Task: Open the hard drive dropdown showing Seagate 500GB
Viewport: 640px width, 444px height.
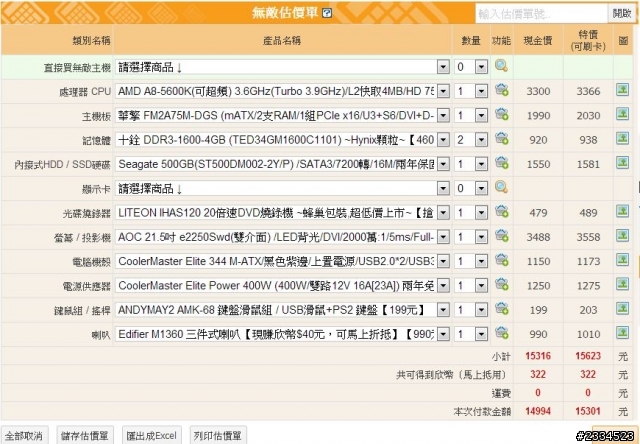Action: 282,164
